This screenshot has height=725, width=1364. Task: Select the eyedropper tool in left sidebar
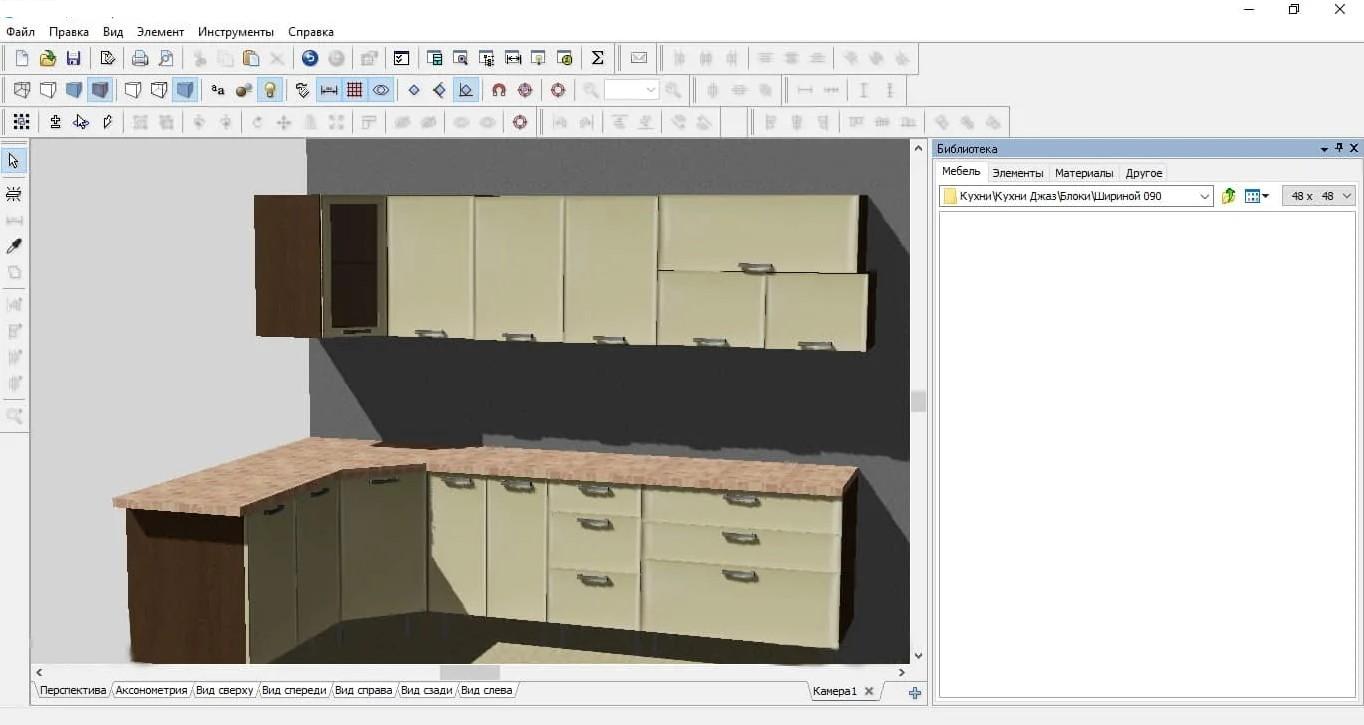14,246
